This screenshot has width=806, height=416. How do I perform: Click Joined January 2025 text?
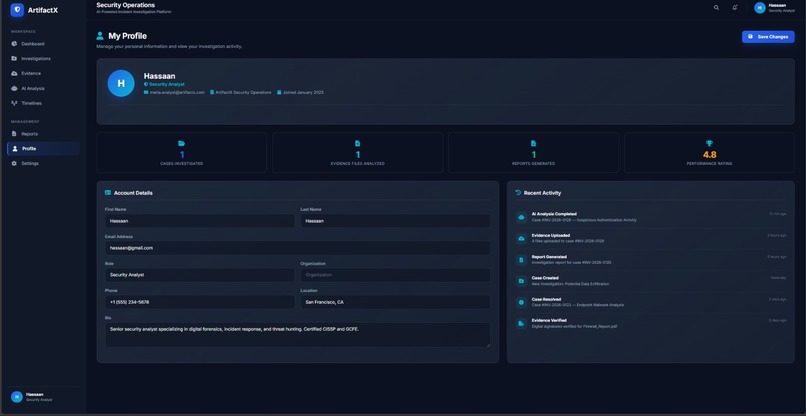pos(303,93)
